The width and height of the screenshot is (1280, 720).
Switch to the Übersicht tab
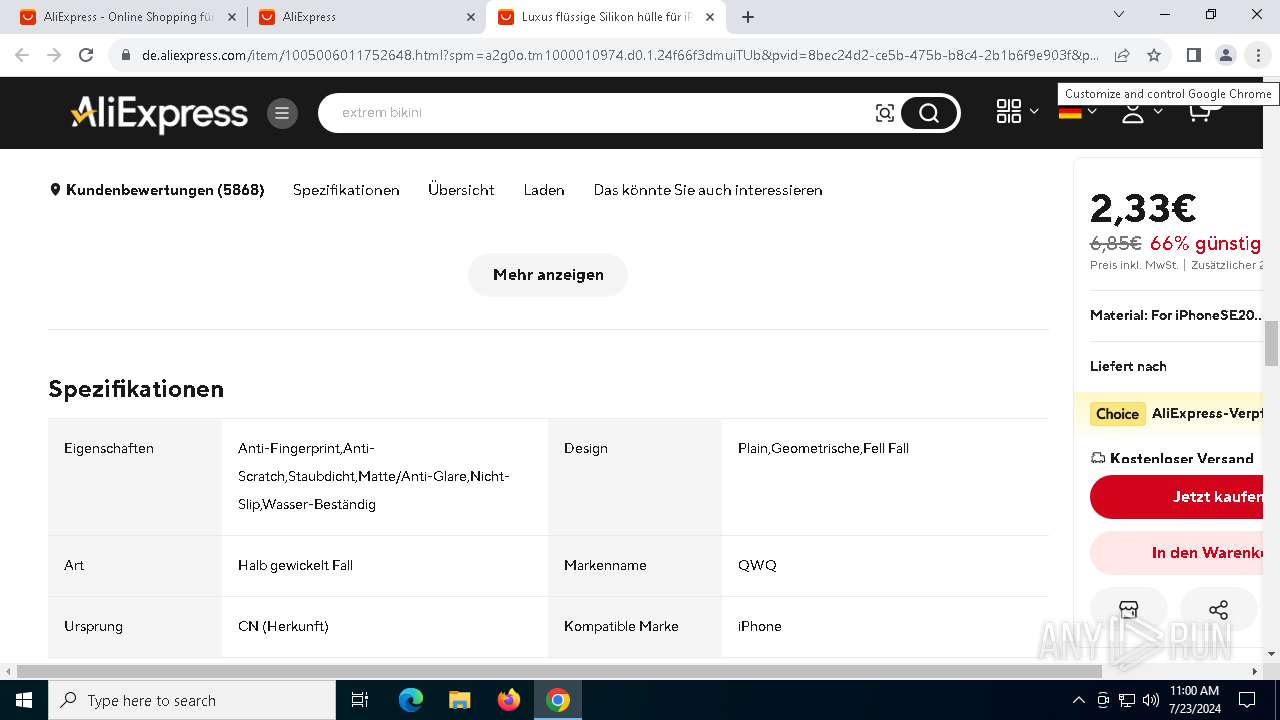coord(461,190)
